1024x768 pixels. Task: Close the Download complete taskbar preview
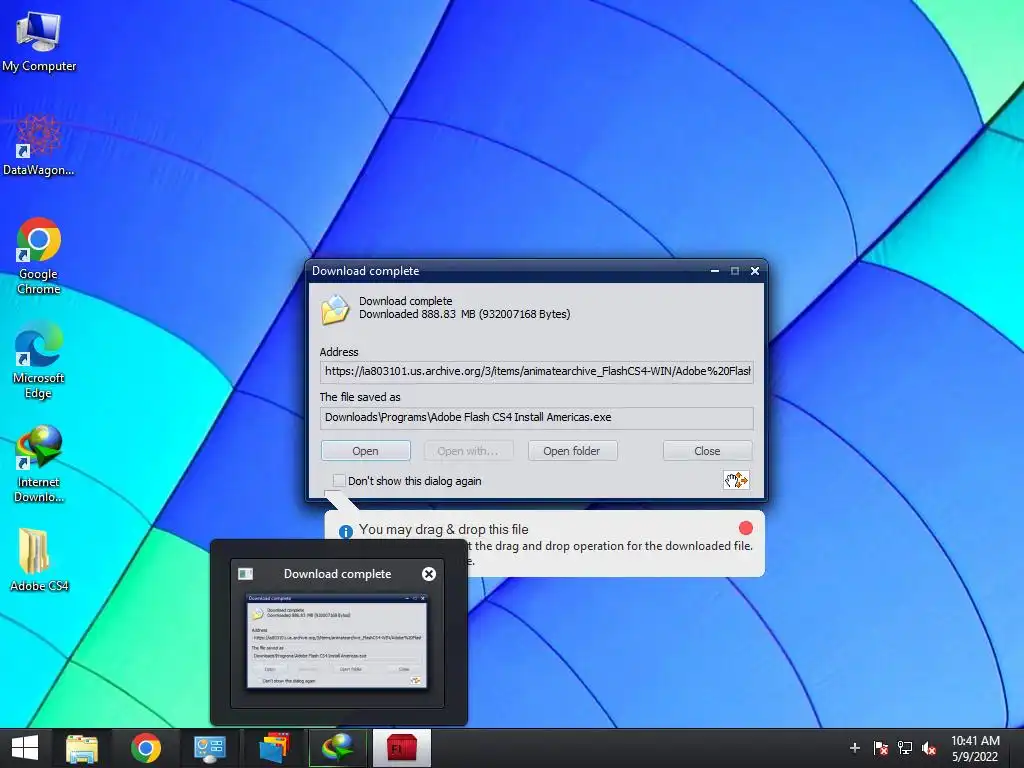428,574
